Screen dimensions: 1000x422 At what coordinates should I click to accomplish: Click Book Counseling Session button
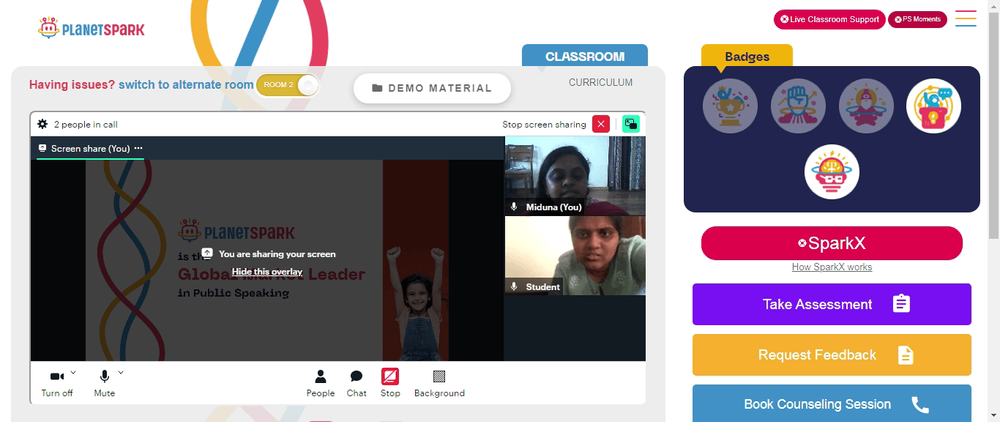(832, 404)
